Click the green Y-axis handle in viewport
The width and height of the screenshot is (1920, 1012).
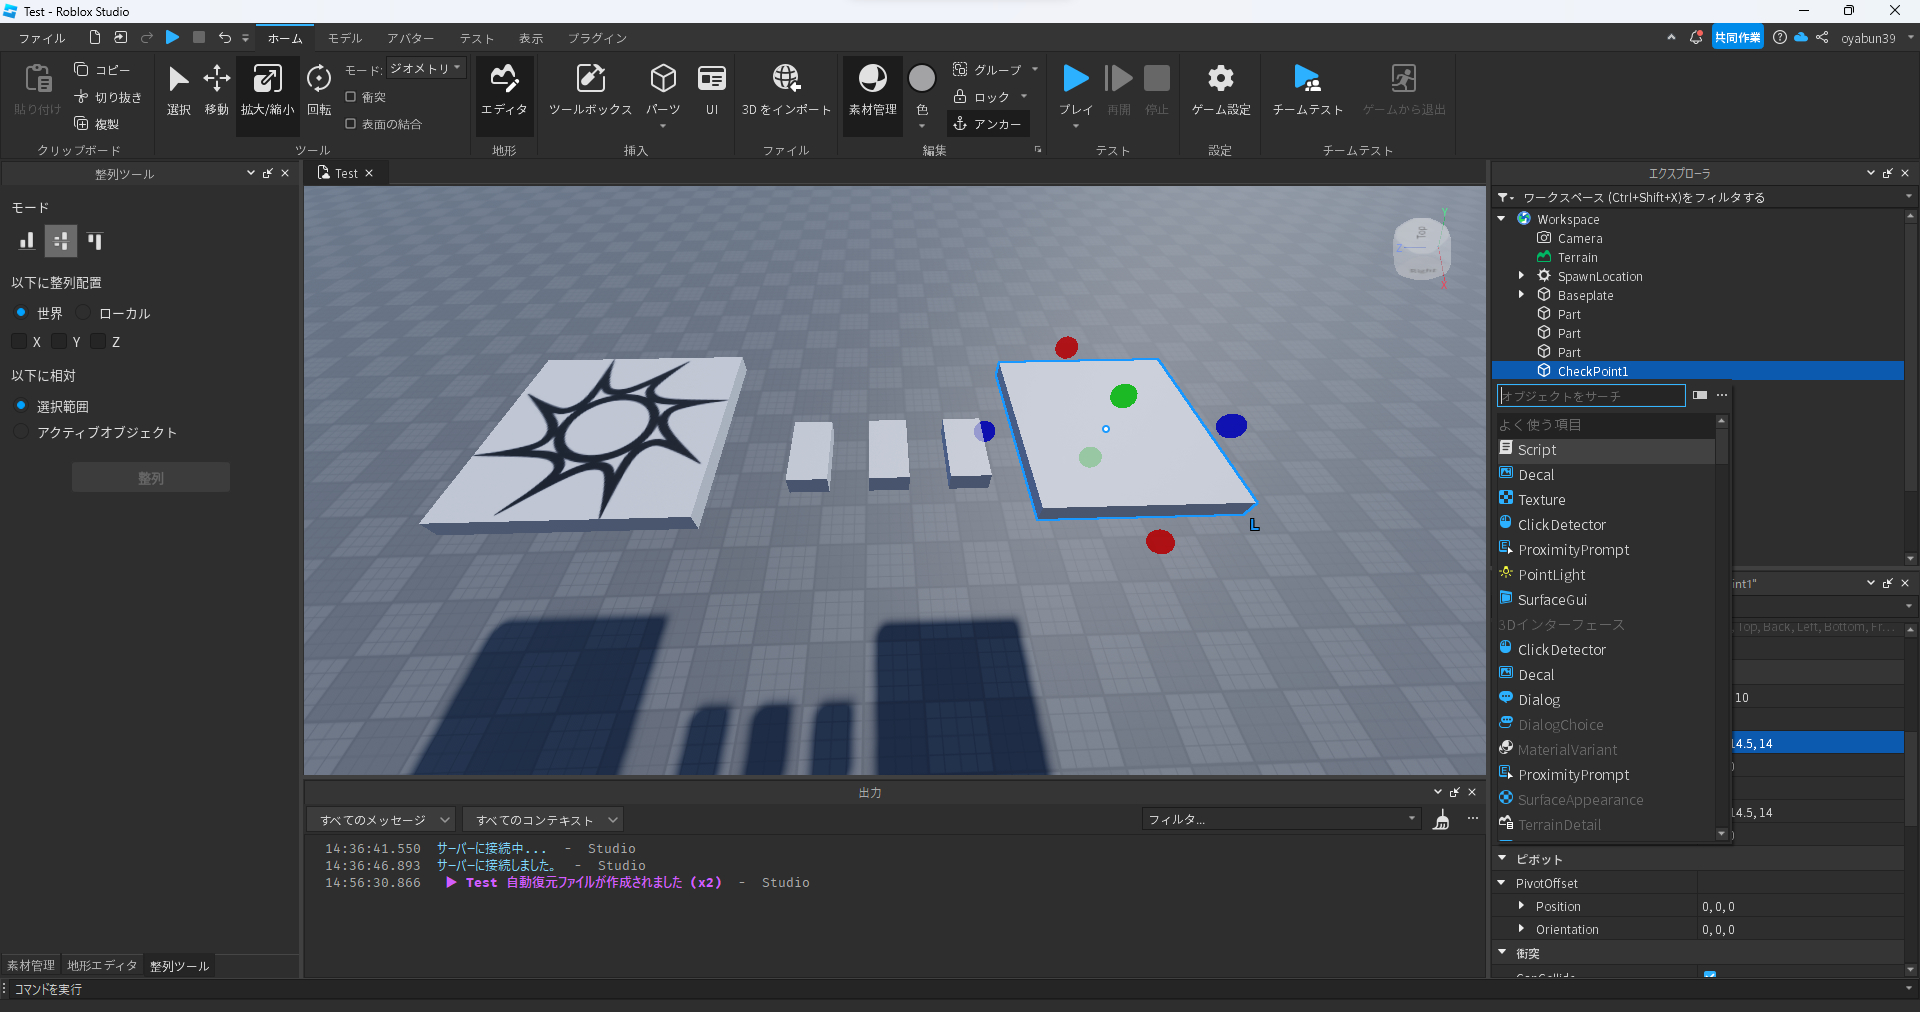[x=1124, y=396]
